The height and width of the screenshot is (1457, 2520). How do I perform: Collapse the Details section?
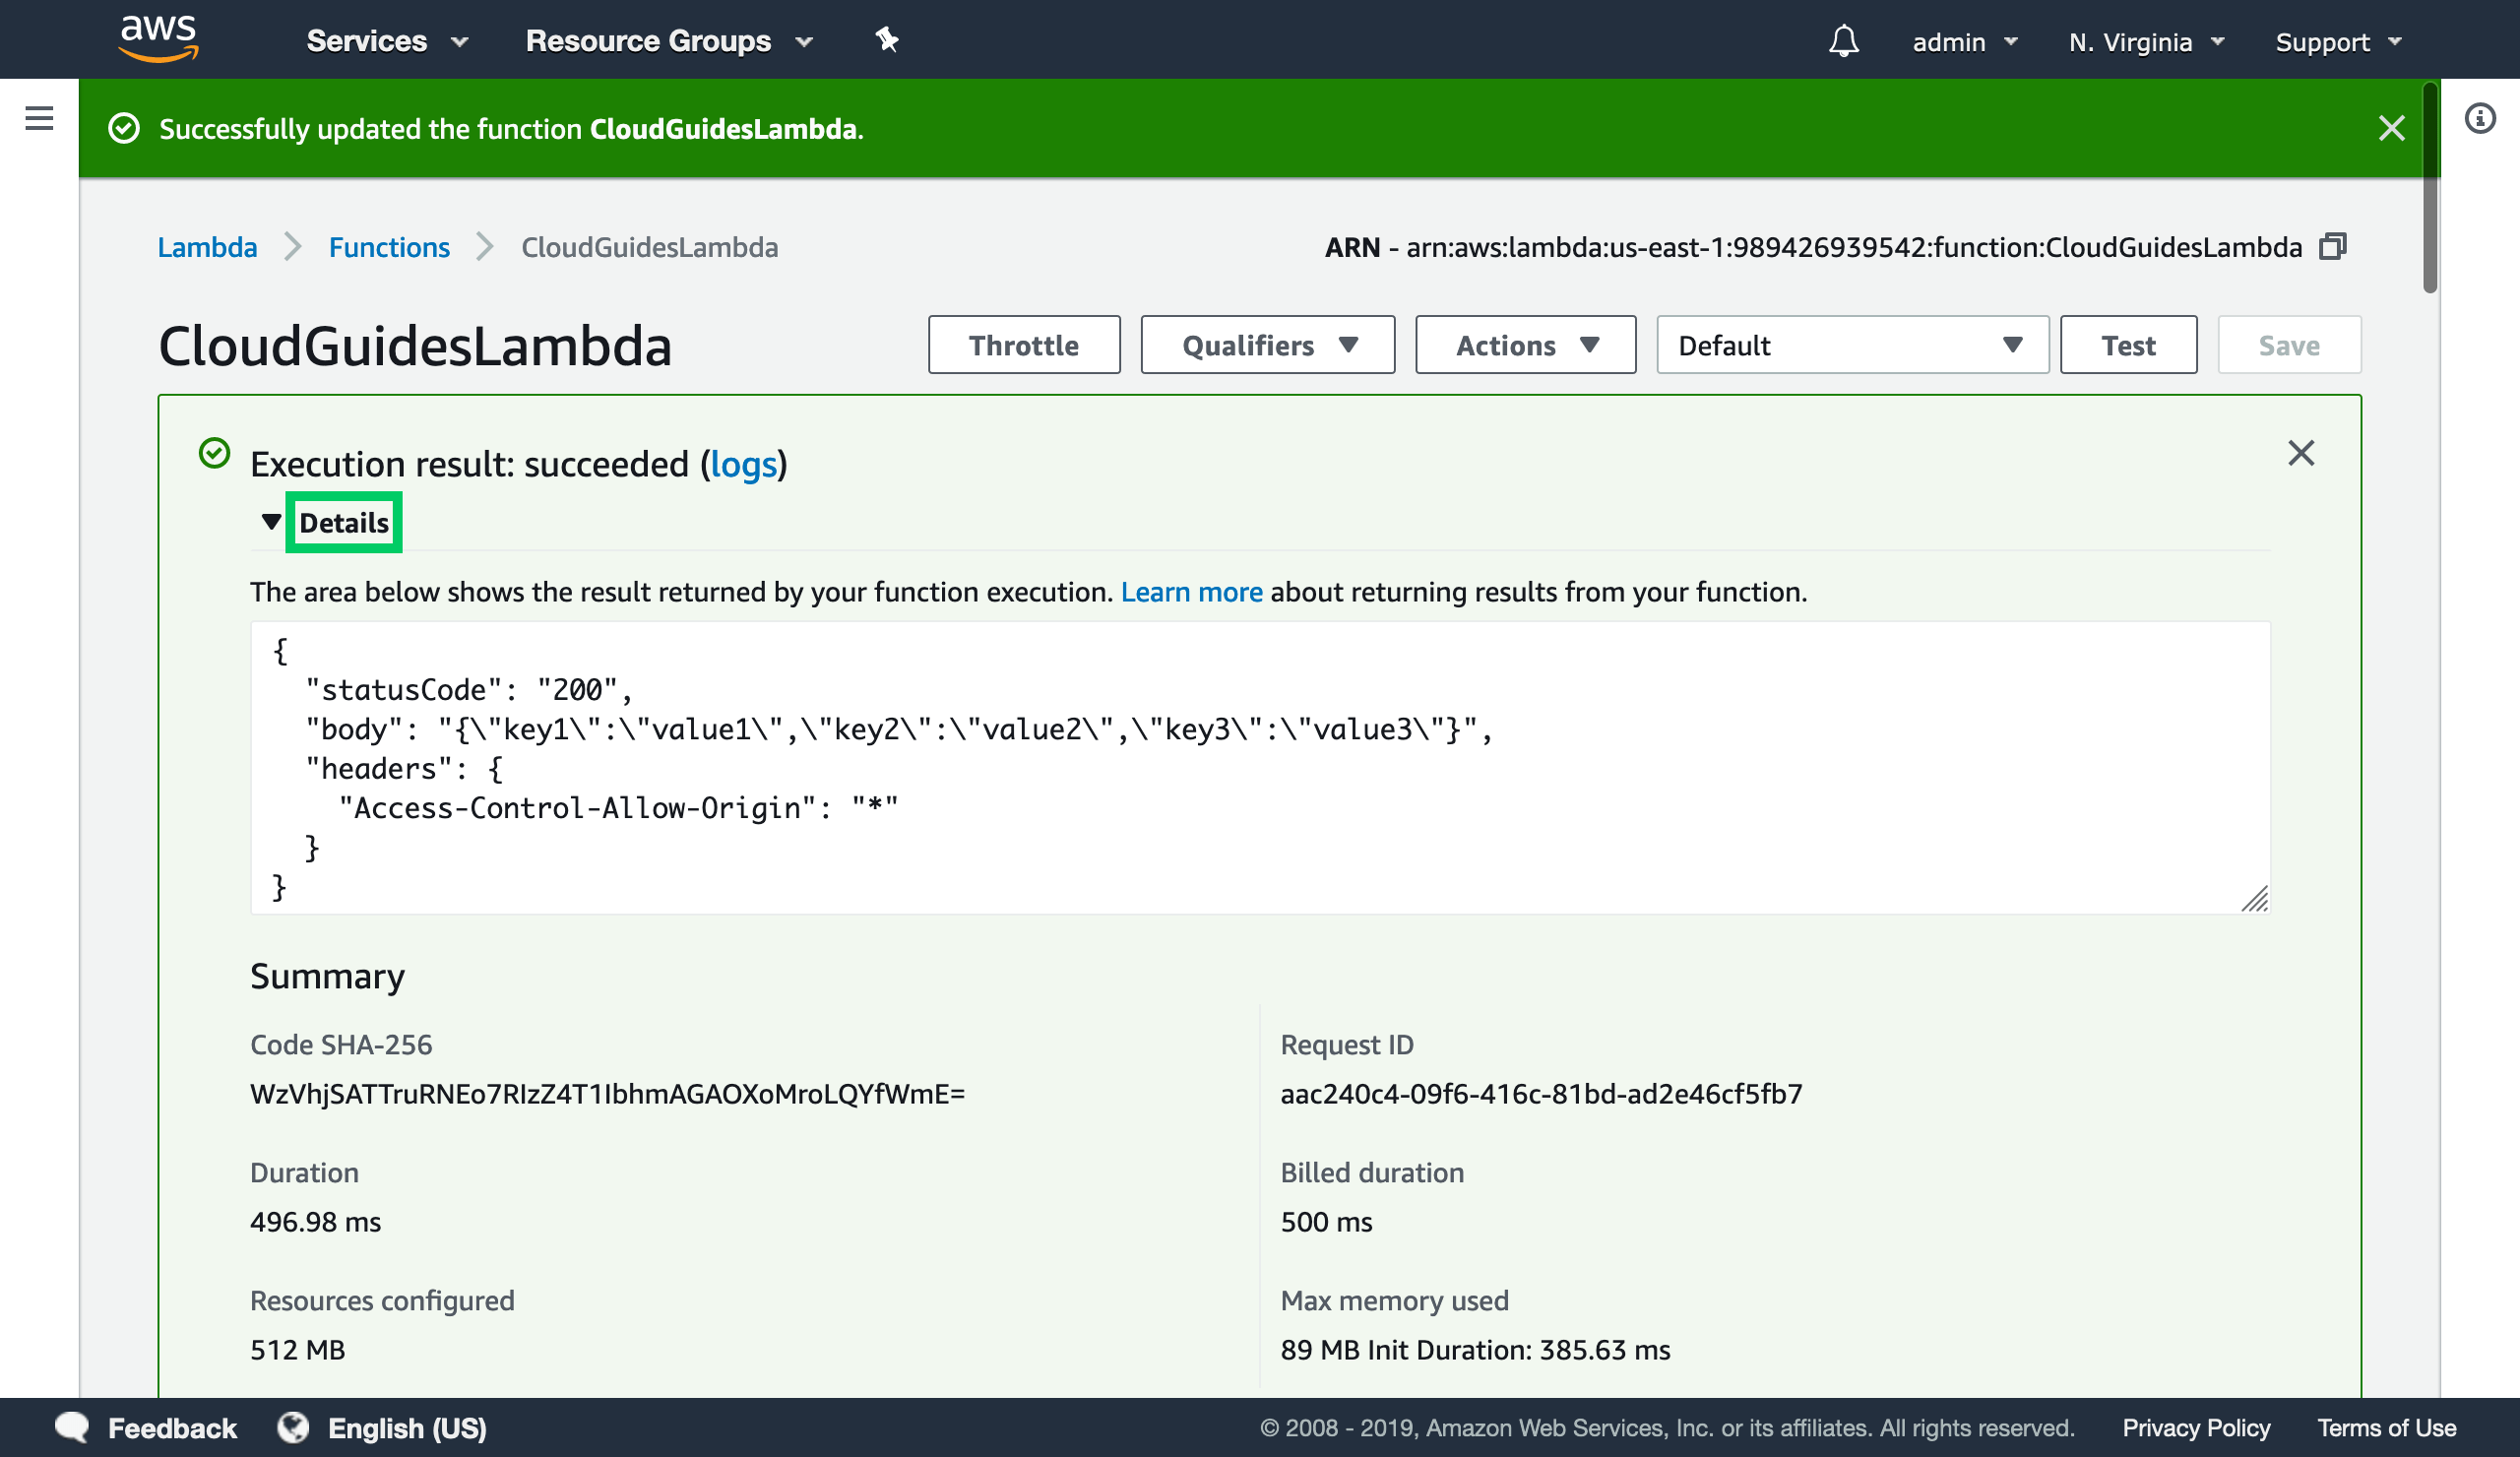click(325, 522)
